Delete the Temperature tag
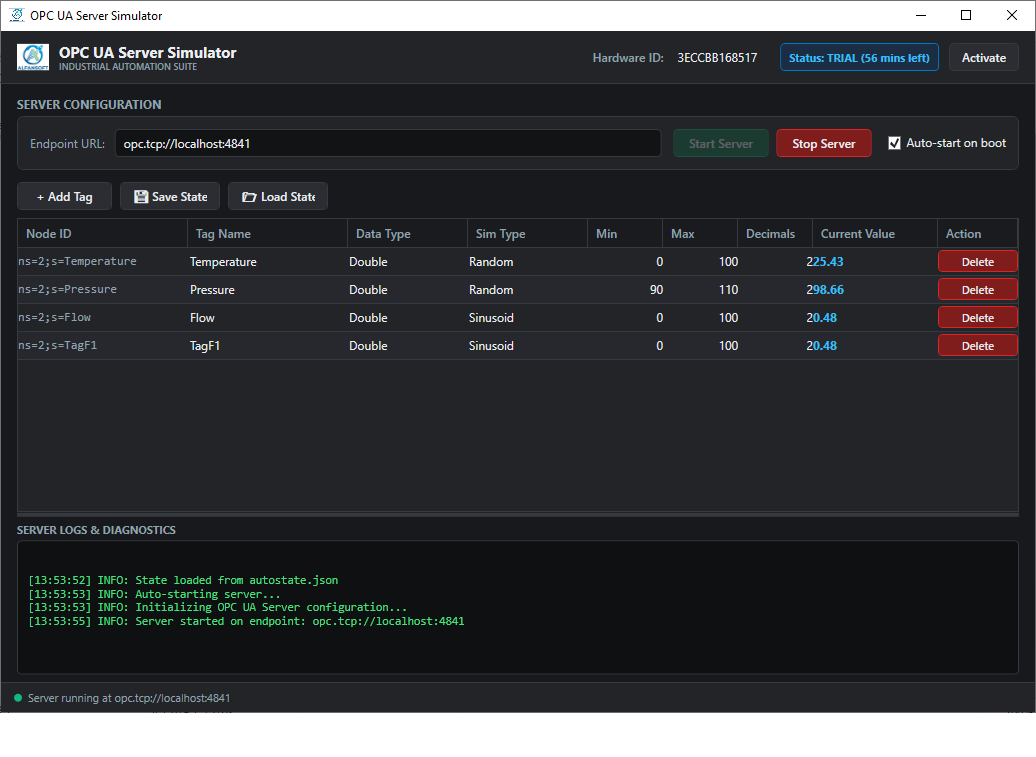The image size is (1036, 757). [977, 262]
